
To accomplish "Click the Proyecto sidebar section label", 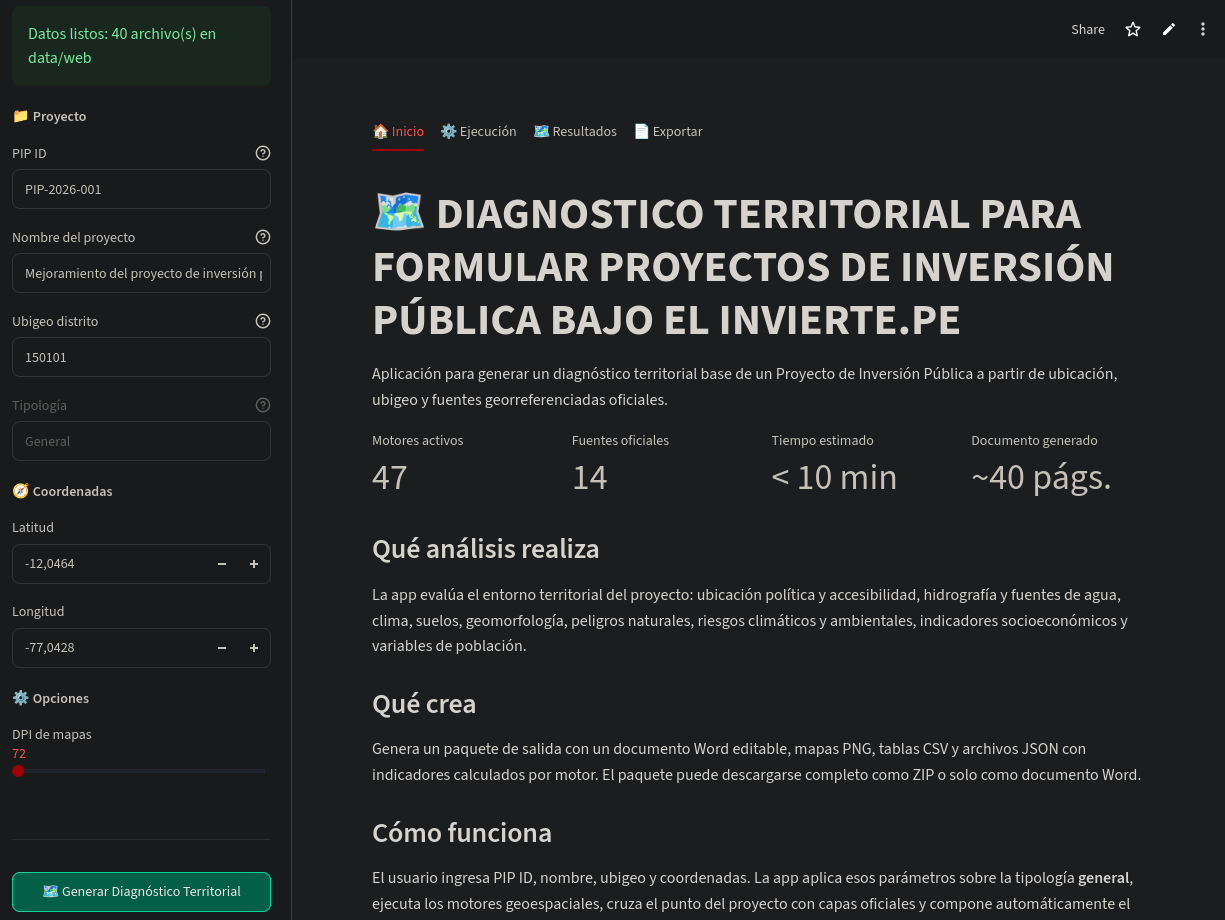I will 49,116.
